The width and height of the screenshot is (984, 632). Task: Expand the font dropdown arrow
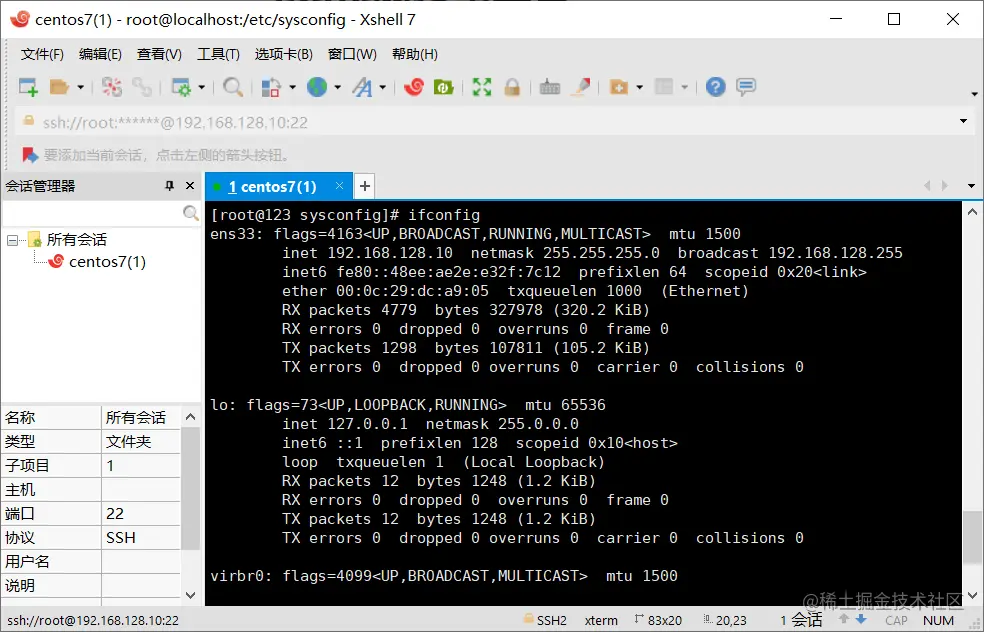coord(383,87)
